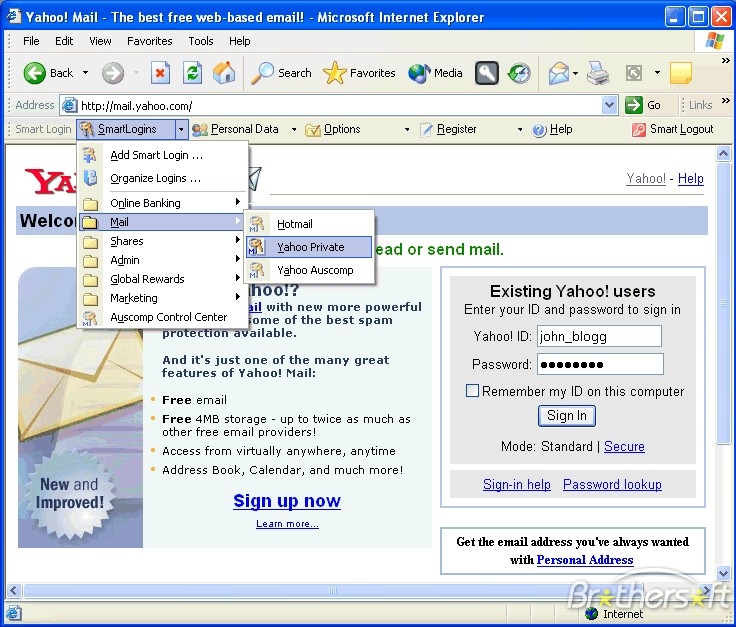736x627 pixels.
Task: Click the Organize Logins icon
Action: (90, 178)
